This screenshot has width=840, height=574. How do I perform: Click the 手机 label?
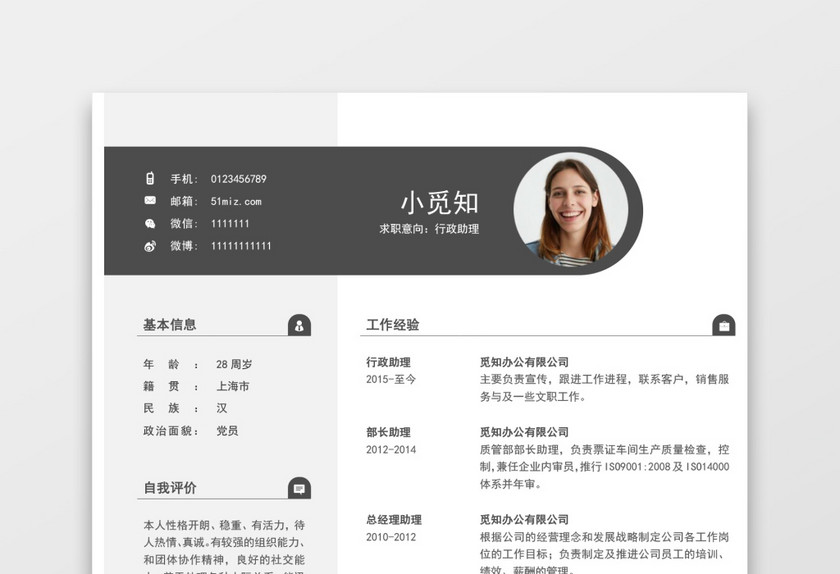tap(184, 179)
